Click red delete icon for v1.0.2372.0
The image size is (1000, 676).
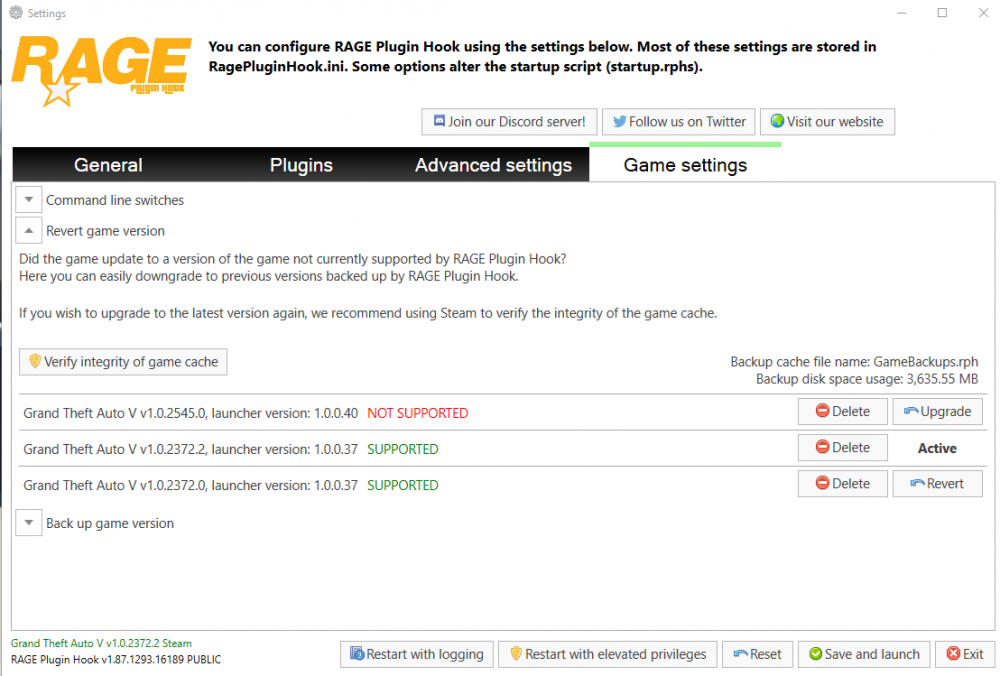[x=823, y=483]
